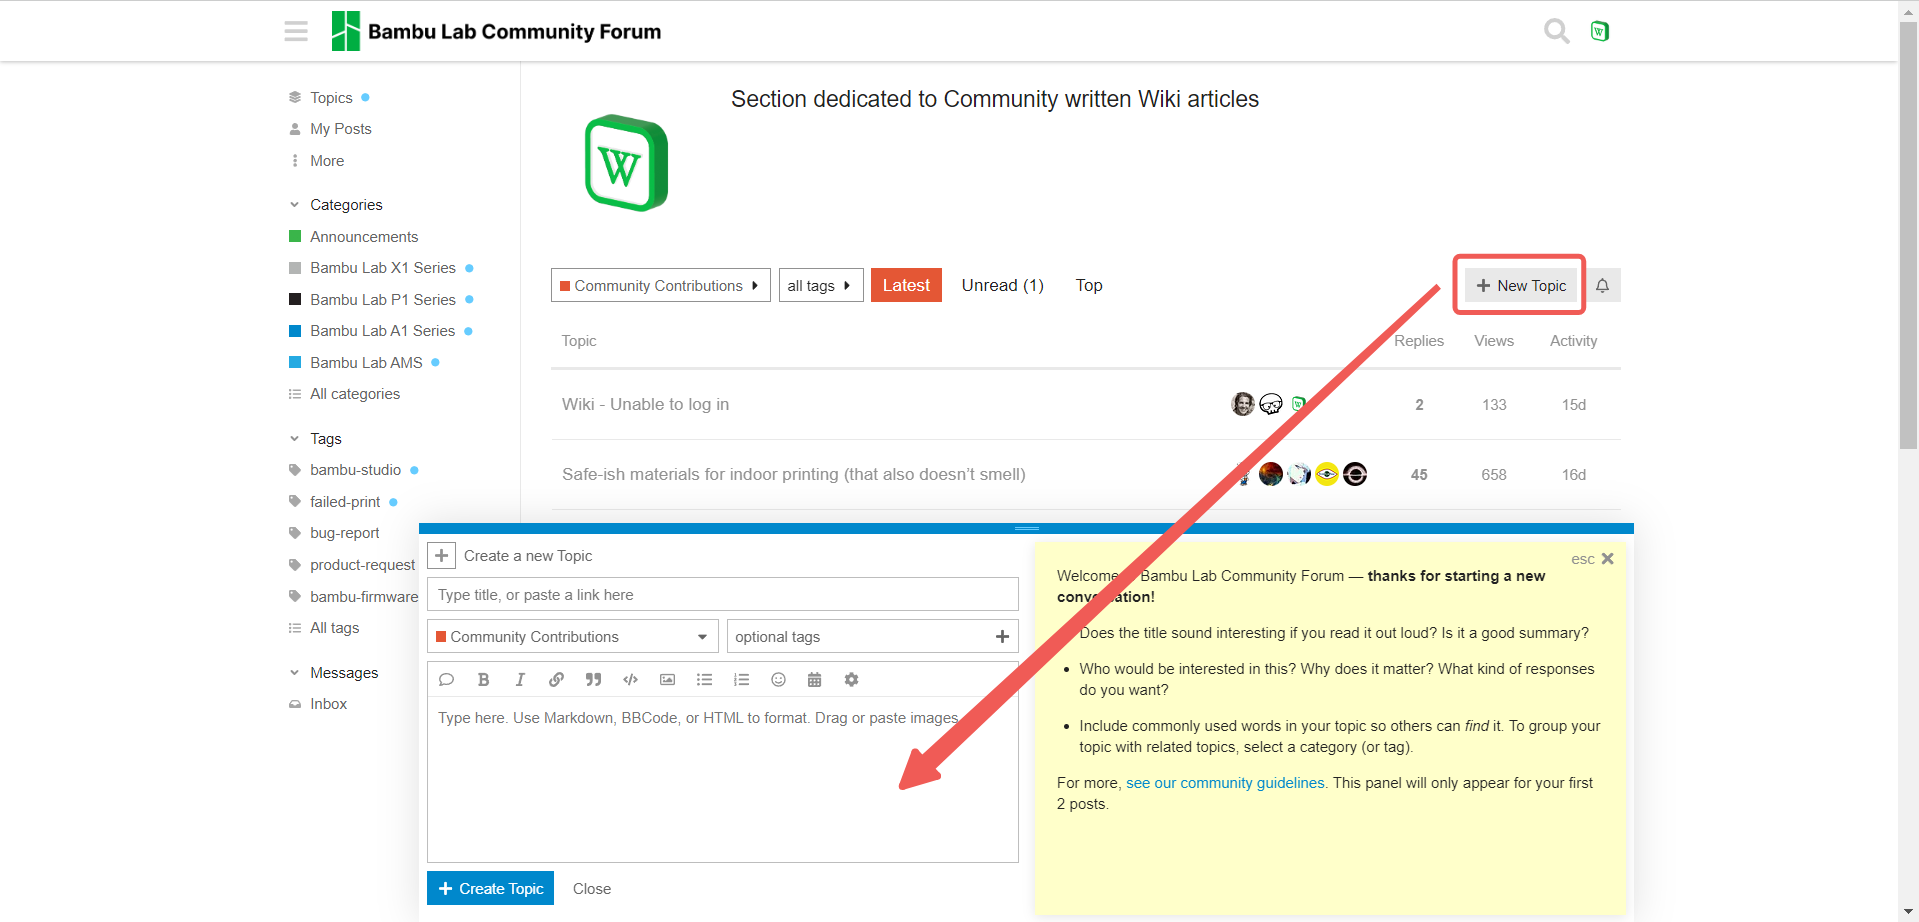The image size is (1919, 922).
Task: Go to the Bambu Lab AMS category
Action: point(364,363)
